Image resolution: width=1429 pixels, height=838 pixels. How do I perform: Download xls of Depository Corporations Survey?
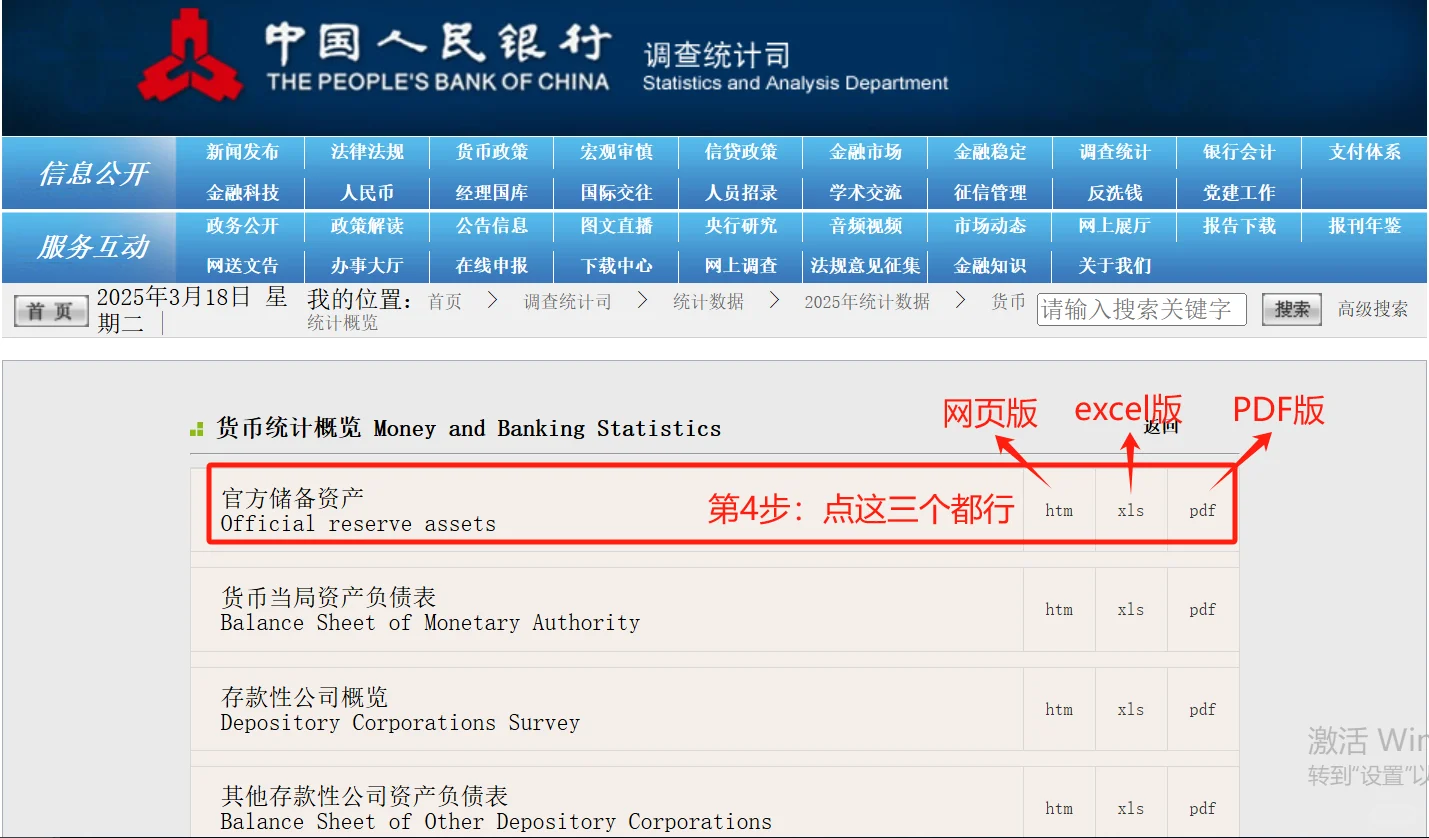1131,709
